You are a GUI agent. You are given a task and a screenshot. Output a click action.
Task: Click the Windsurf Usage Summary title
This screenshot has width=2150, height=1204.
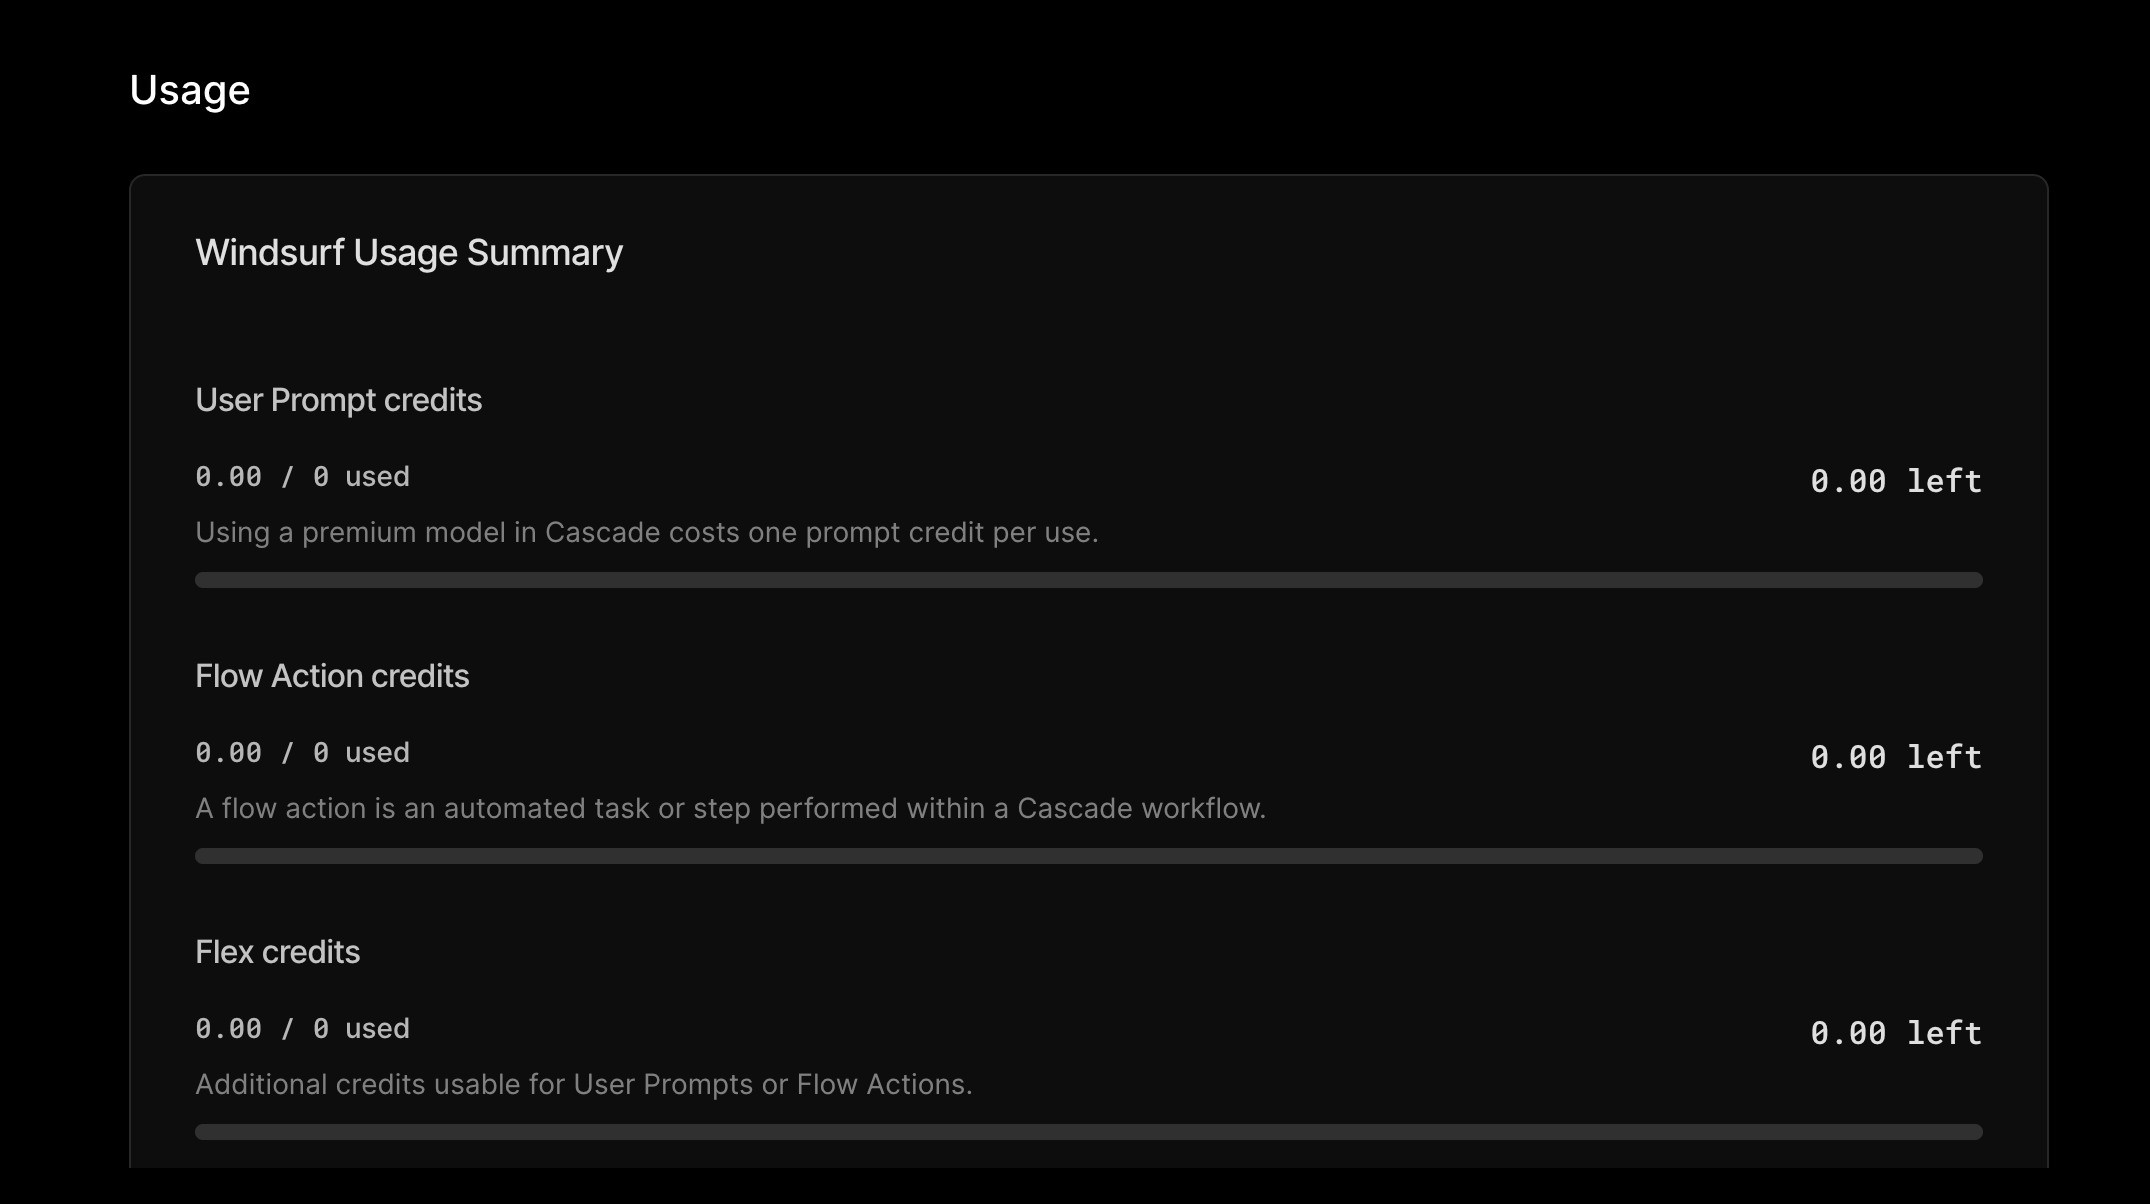409,253
